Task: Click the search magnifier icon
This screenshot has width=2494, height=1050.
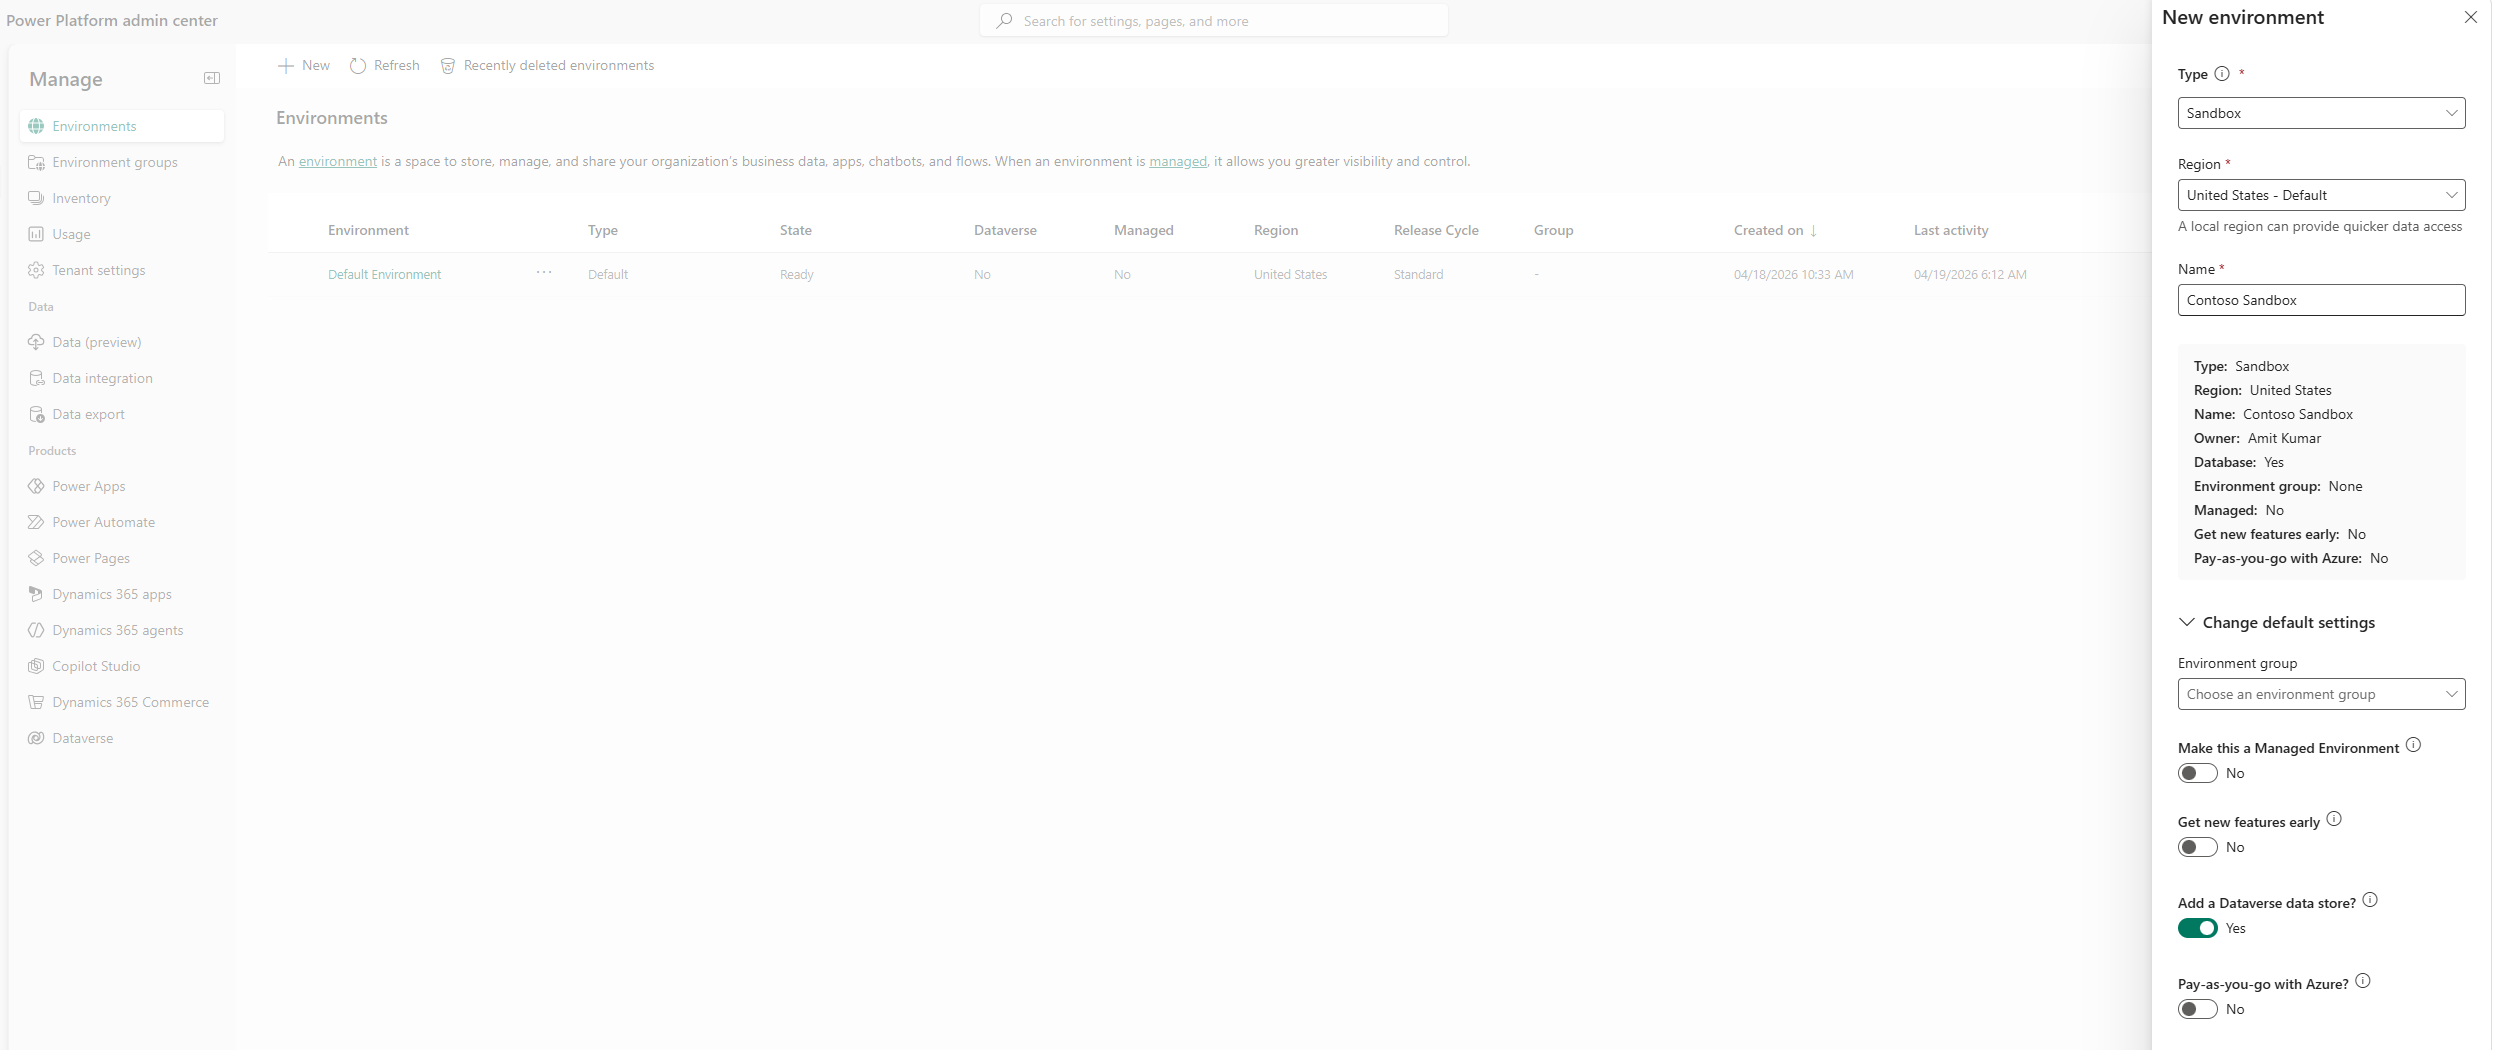Action: (1005, 21)
